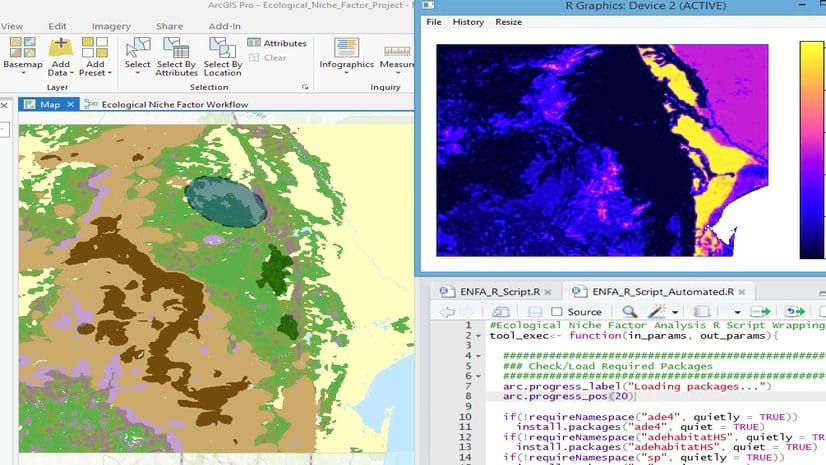The height and width of the screenshot is (465, 826).
Task: Click the dark green patch on the map
Action: (x=276, y=269)
